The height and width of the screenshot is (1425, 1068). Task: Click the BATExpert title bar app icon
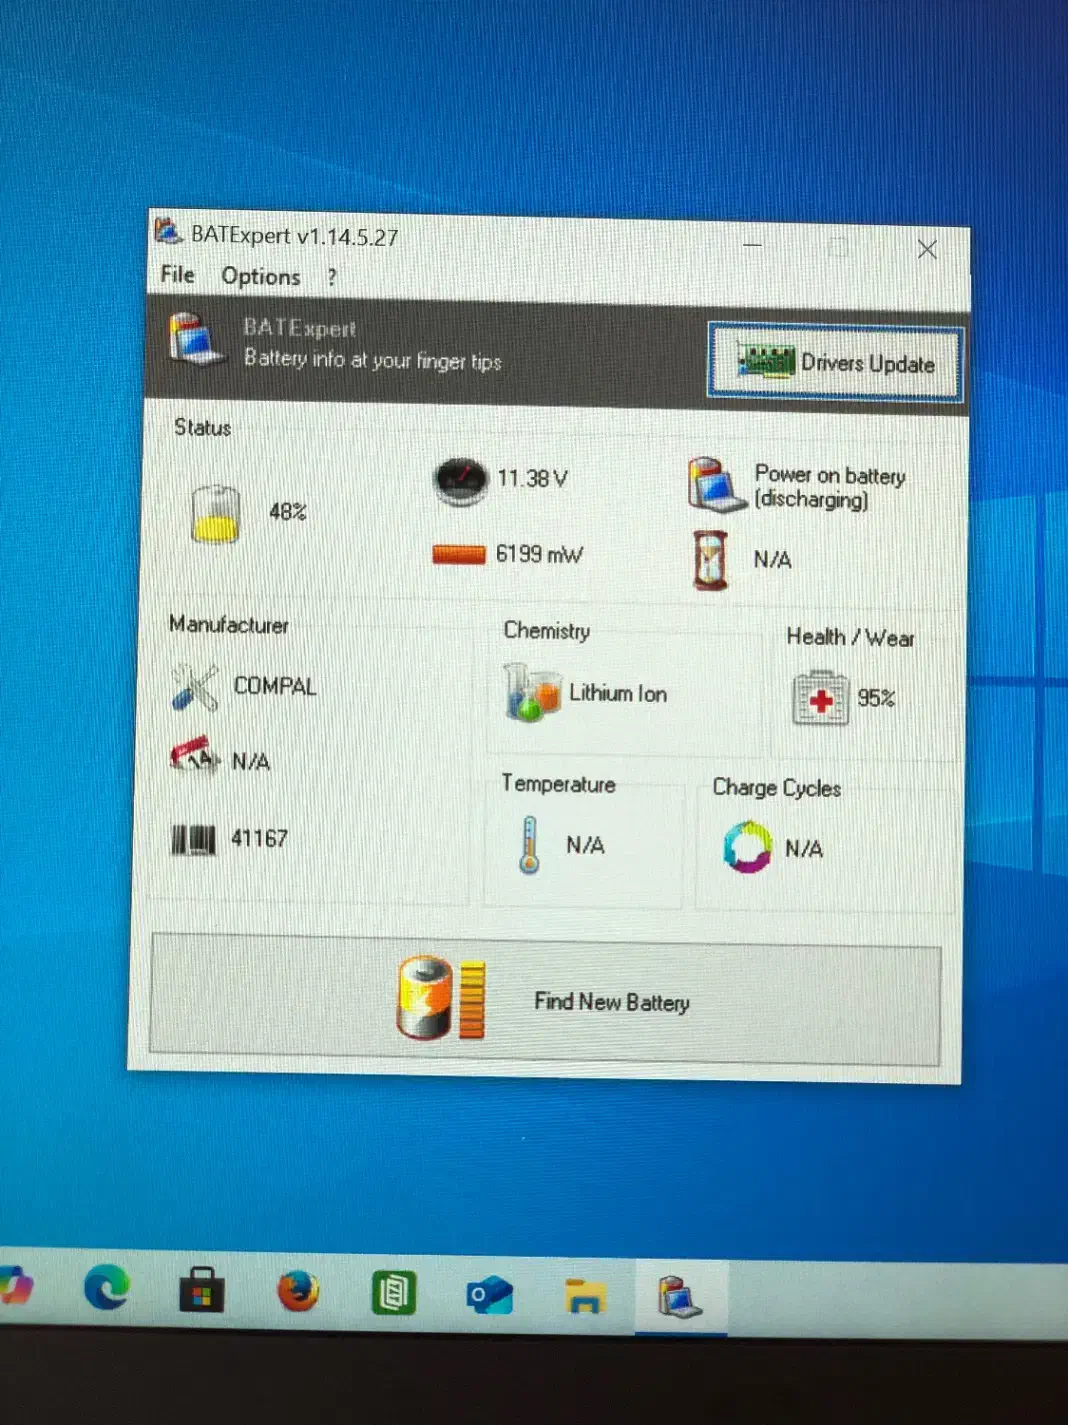[x=168, y=231]
